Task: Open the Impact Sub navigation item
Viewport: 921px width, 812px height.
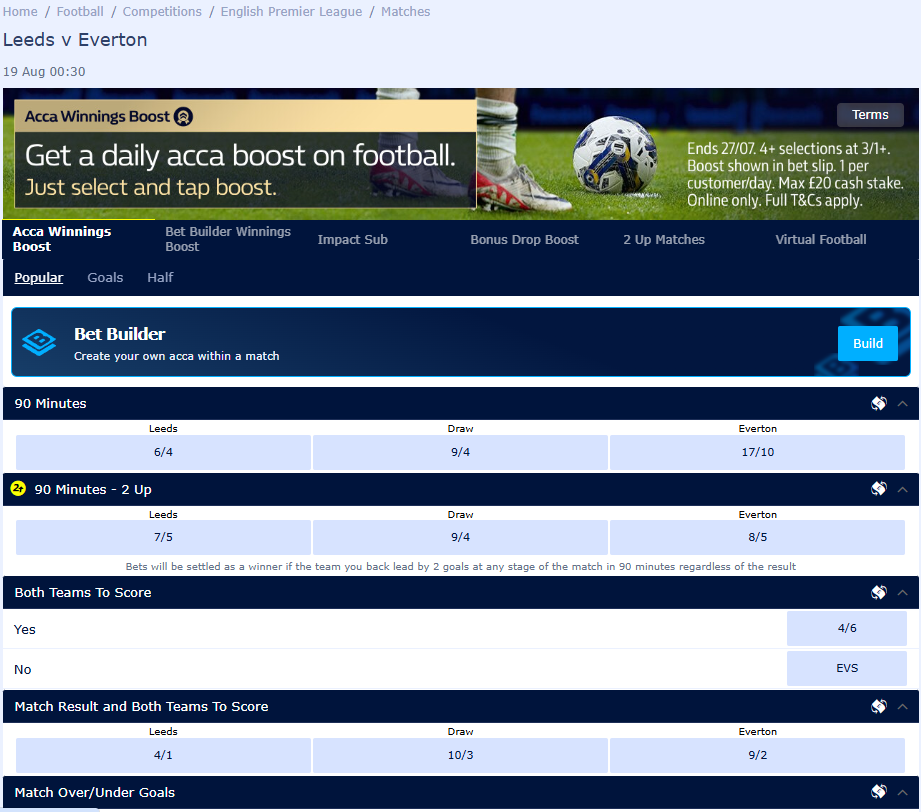Action: click(352, 240)
